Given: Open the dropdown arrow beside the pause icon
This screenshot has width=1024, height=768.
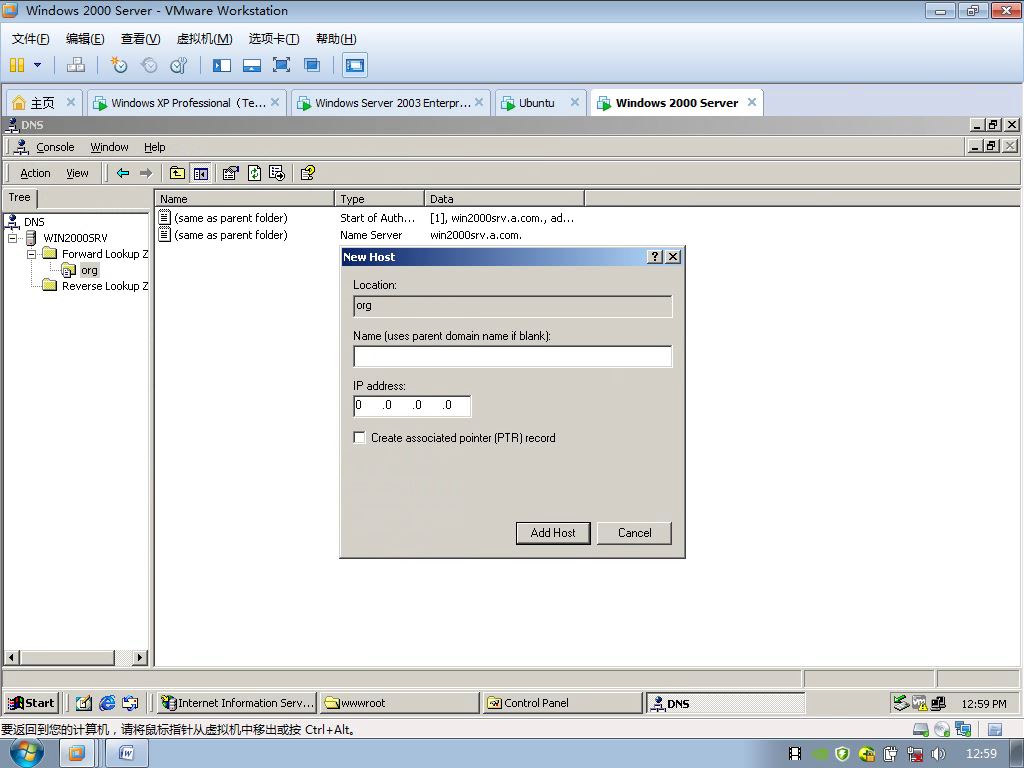Looking at the screenshot, I should [x=37, y=65].
